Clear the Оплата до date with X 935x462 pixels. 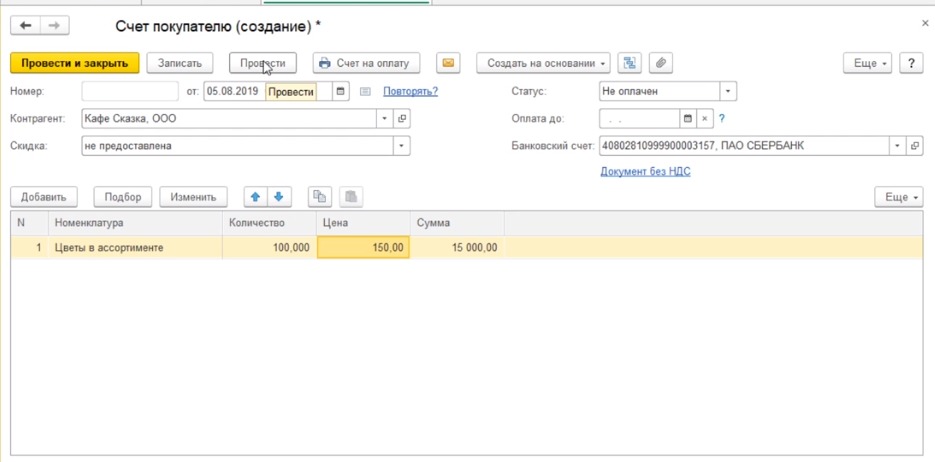[704, 118]
